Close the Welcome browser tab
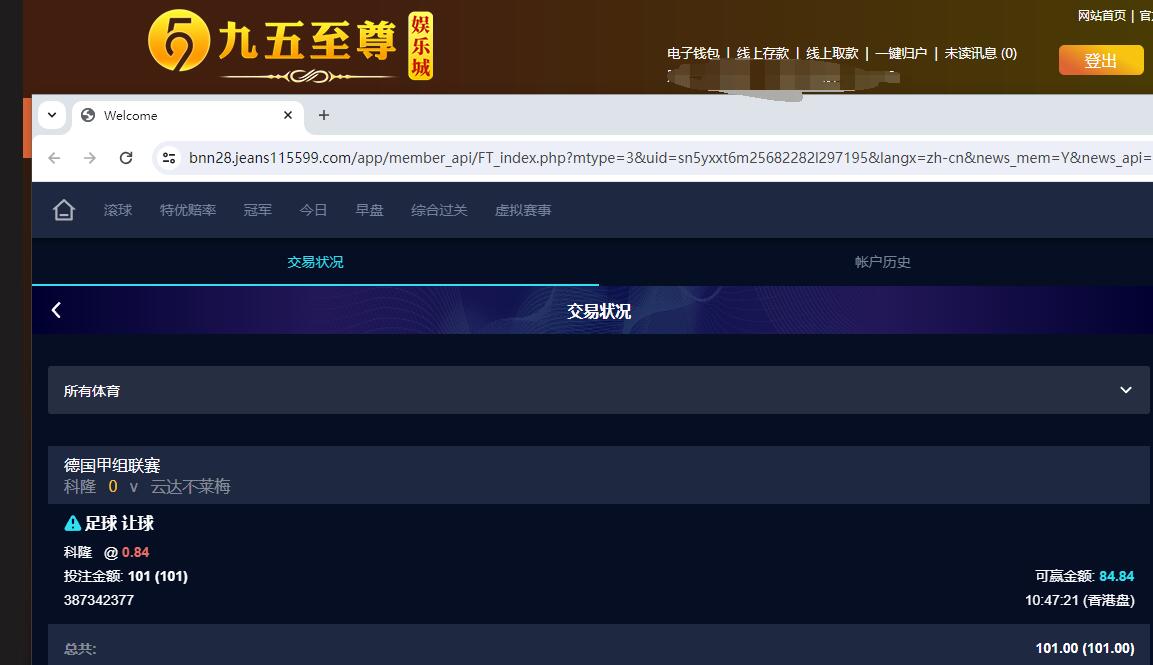 [x=288, y=115]
